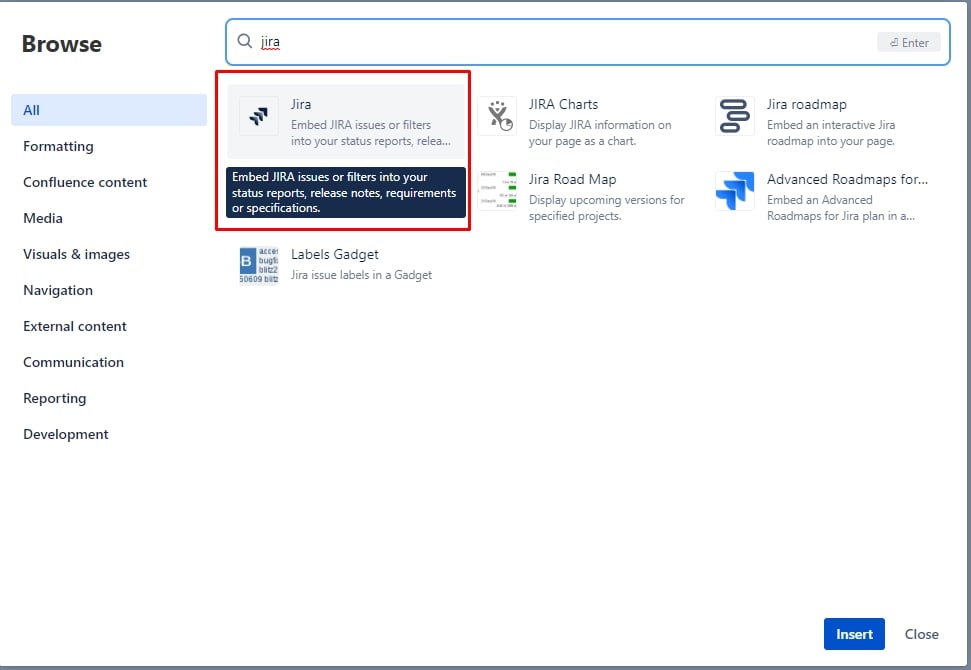Select the All category
The height and width of the screenshot is (670, 971).
click(x=109, y=110)
